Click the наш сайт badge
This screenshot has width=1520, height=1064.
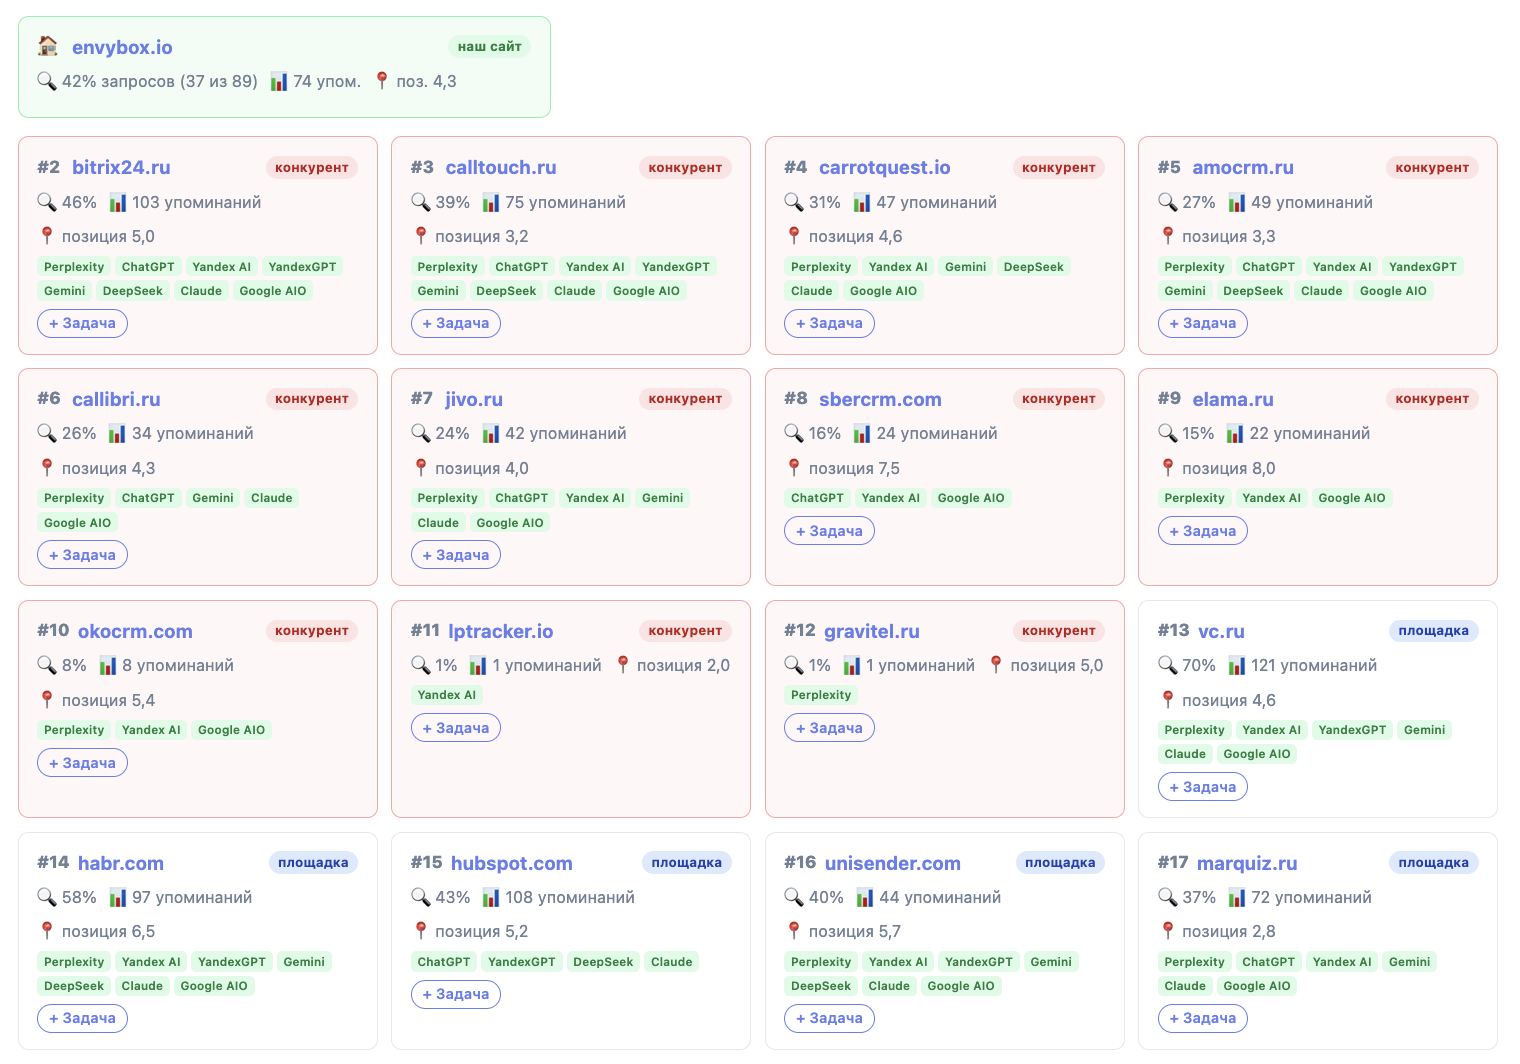coord(490,47)
